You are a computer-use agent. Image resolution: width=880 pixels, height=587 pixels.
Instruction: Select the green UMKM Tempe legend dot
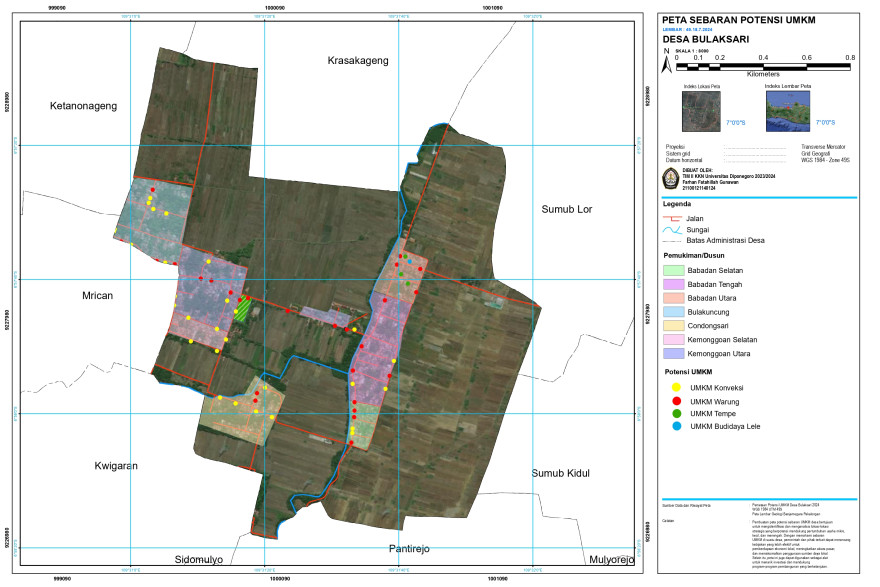[x=677, y=413]
